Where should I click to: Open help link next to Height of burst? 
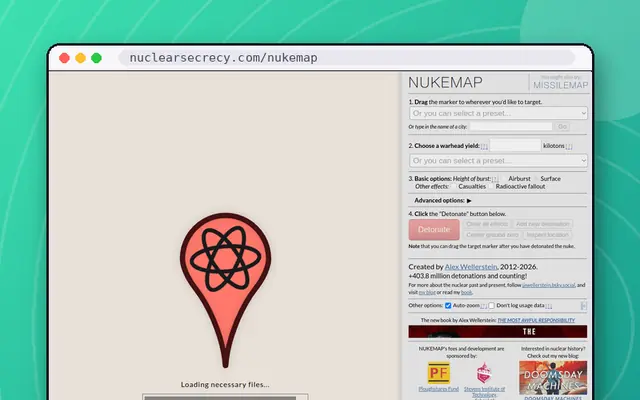tap(495, 179)
